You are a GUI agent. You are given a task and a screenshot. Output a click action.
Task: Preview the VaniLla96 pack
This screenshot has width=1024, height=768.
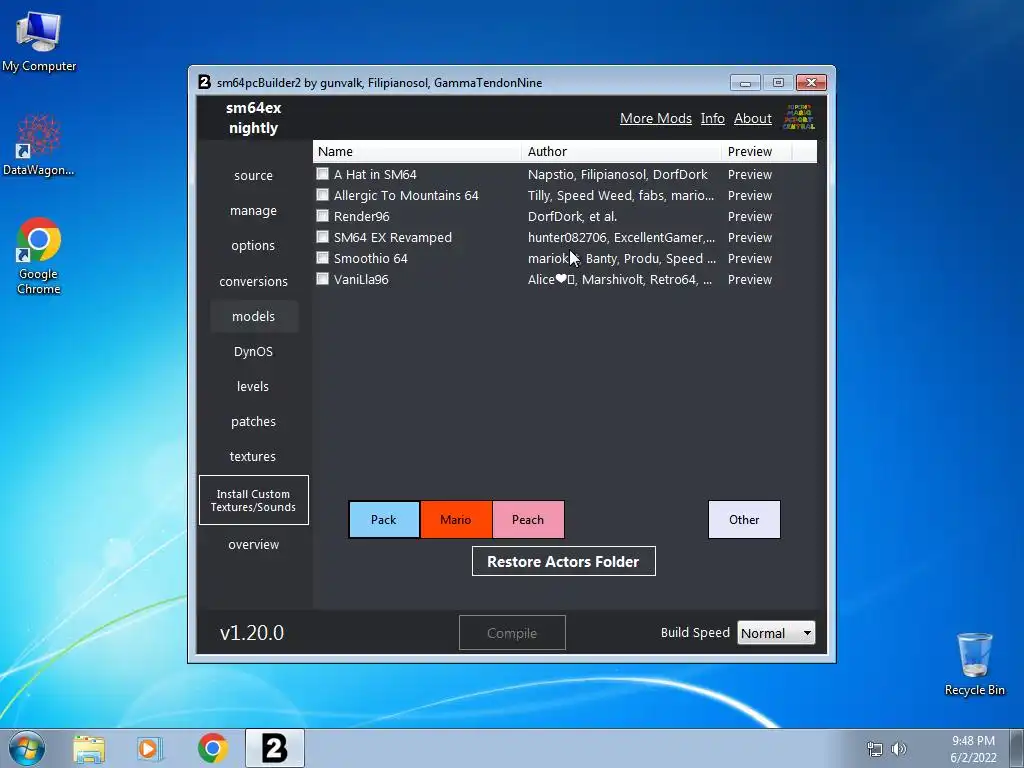[x=750, y=280]
